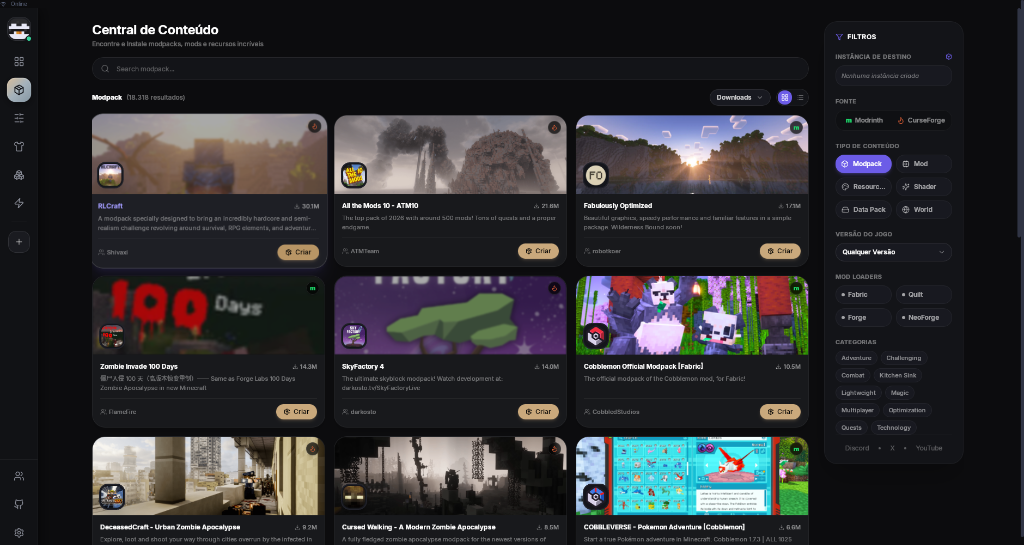This screenshot has height=545, width=1024.
Task: Click Criar on the RLCraft card
Action: click(x=298, y=252)
